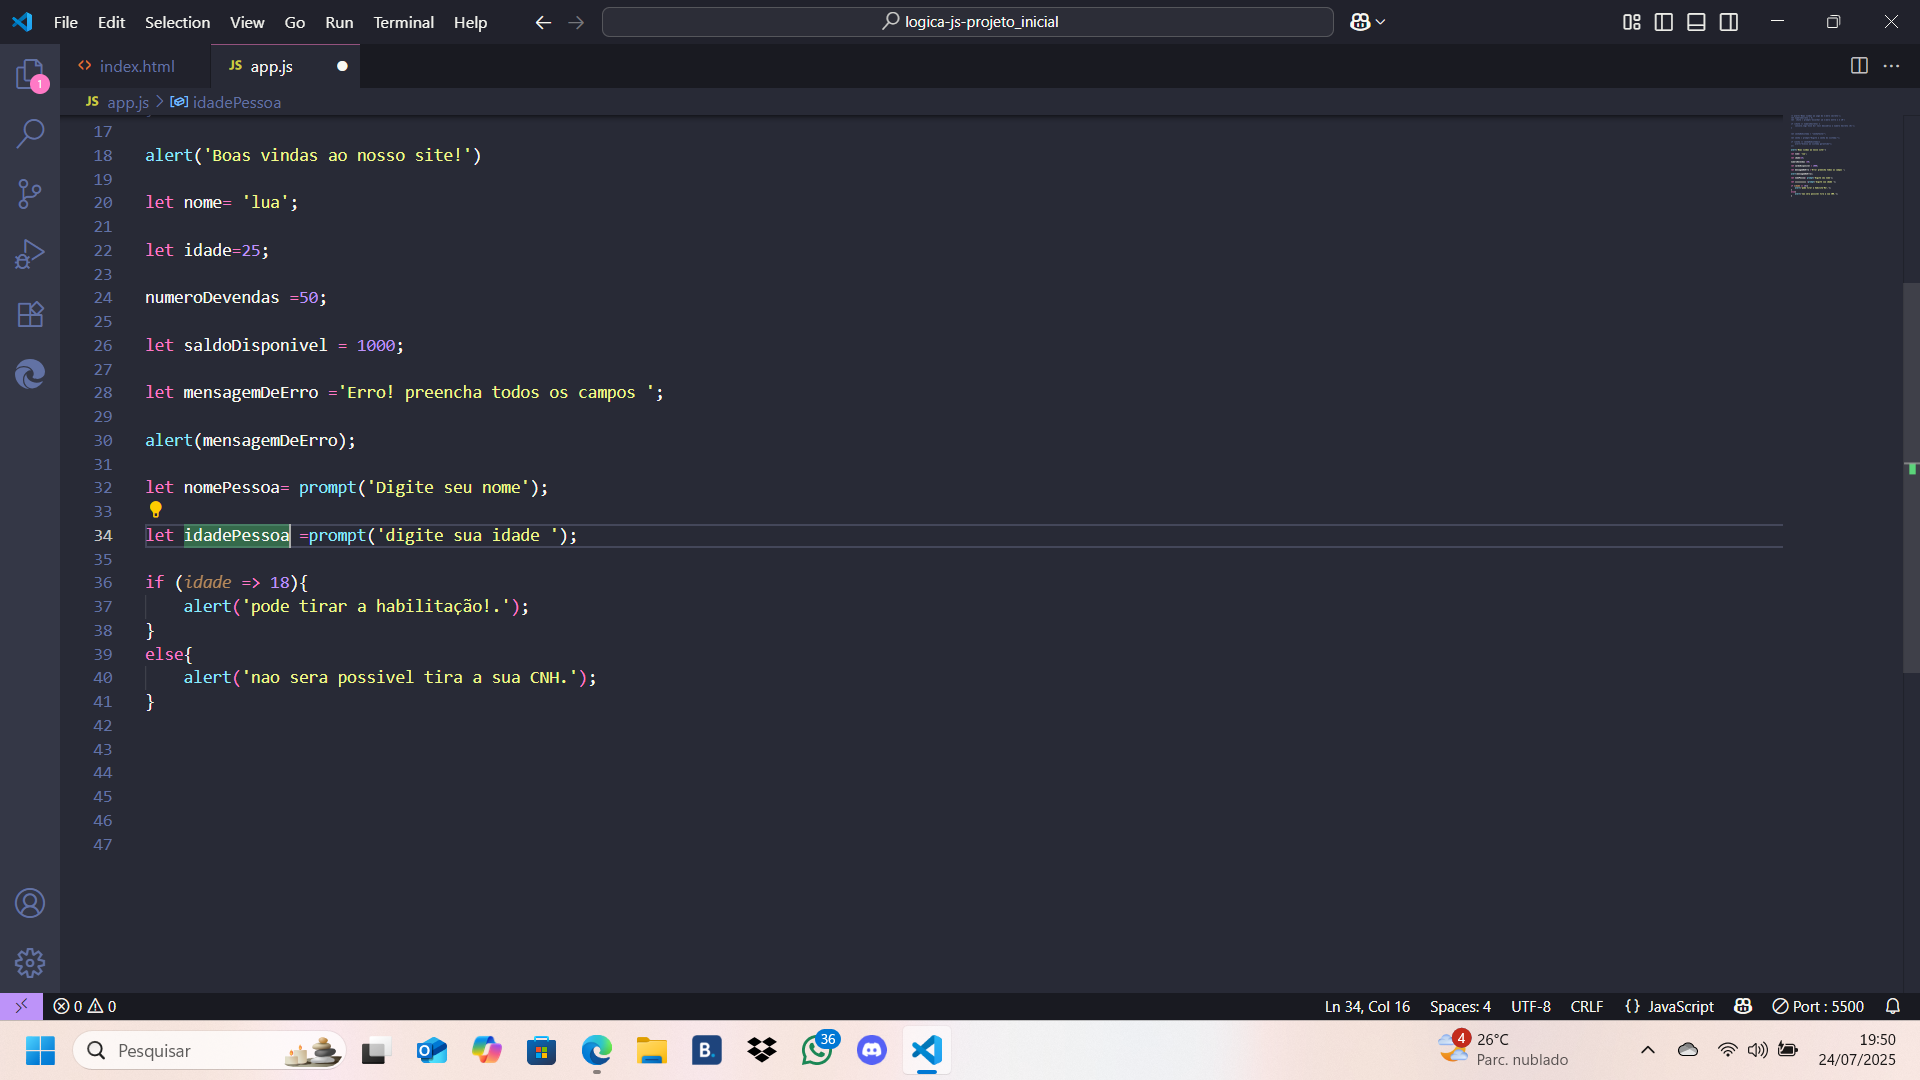1920x1080 pixels.
Task: Open Microsoft Edge from the taskbar
Action: (x=597, y=1050)
